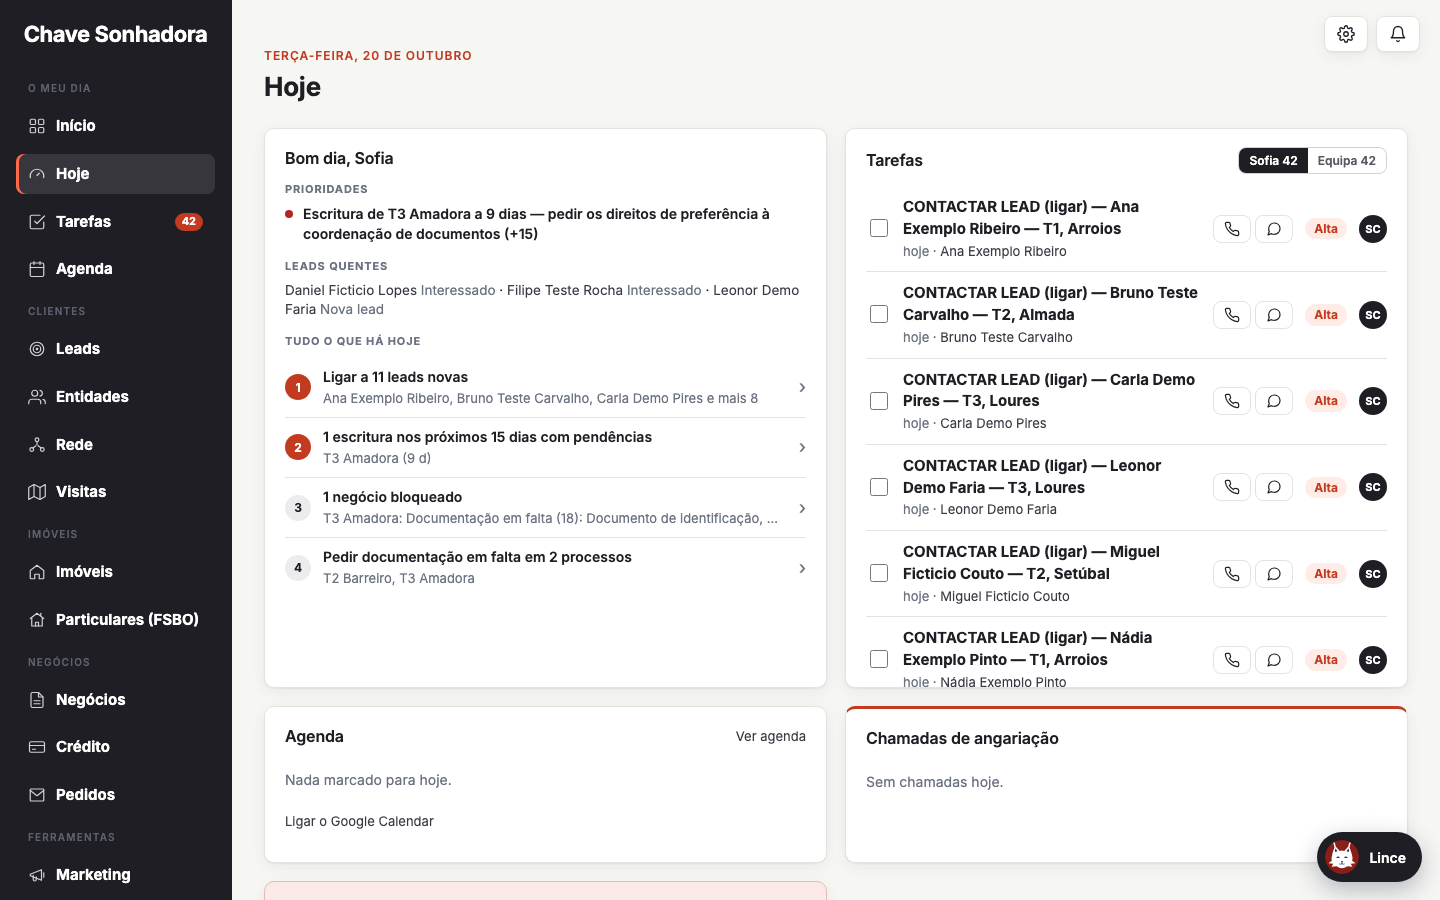Mark Carla Demo Pires task complete
The image size is (1440, 900).
879,401
